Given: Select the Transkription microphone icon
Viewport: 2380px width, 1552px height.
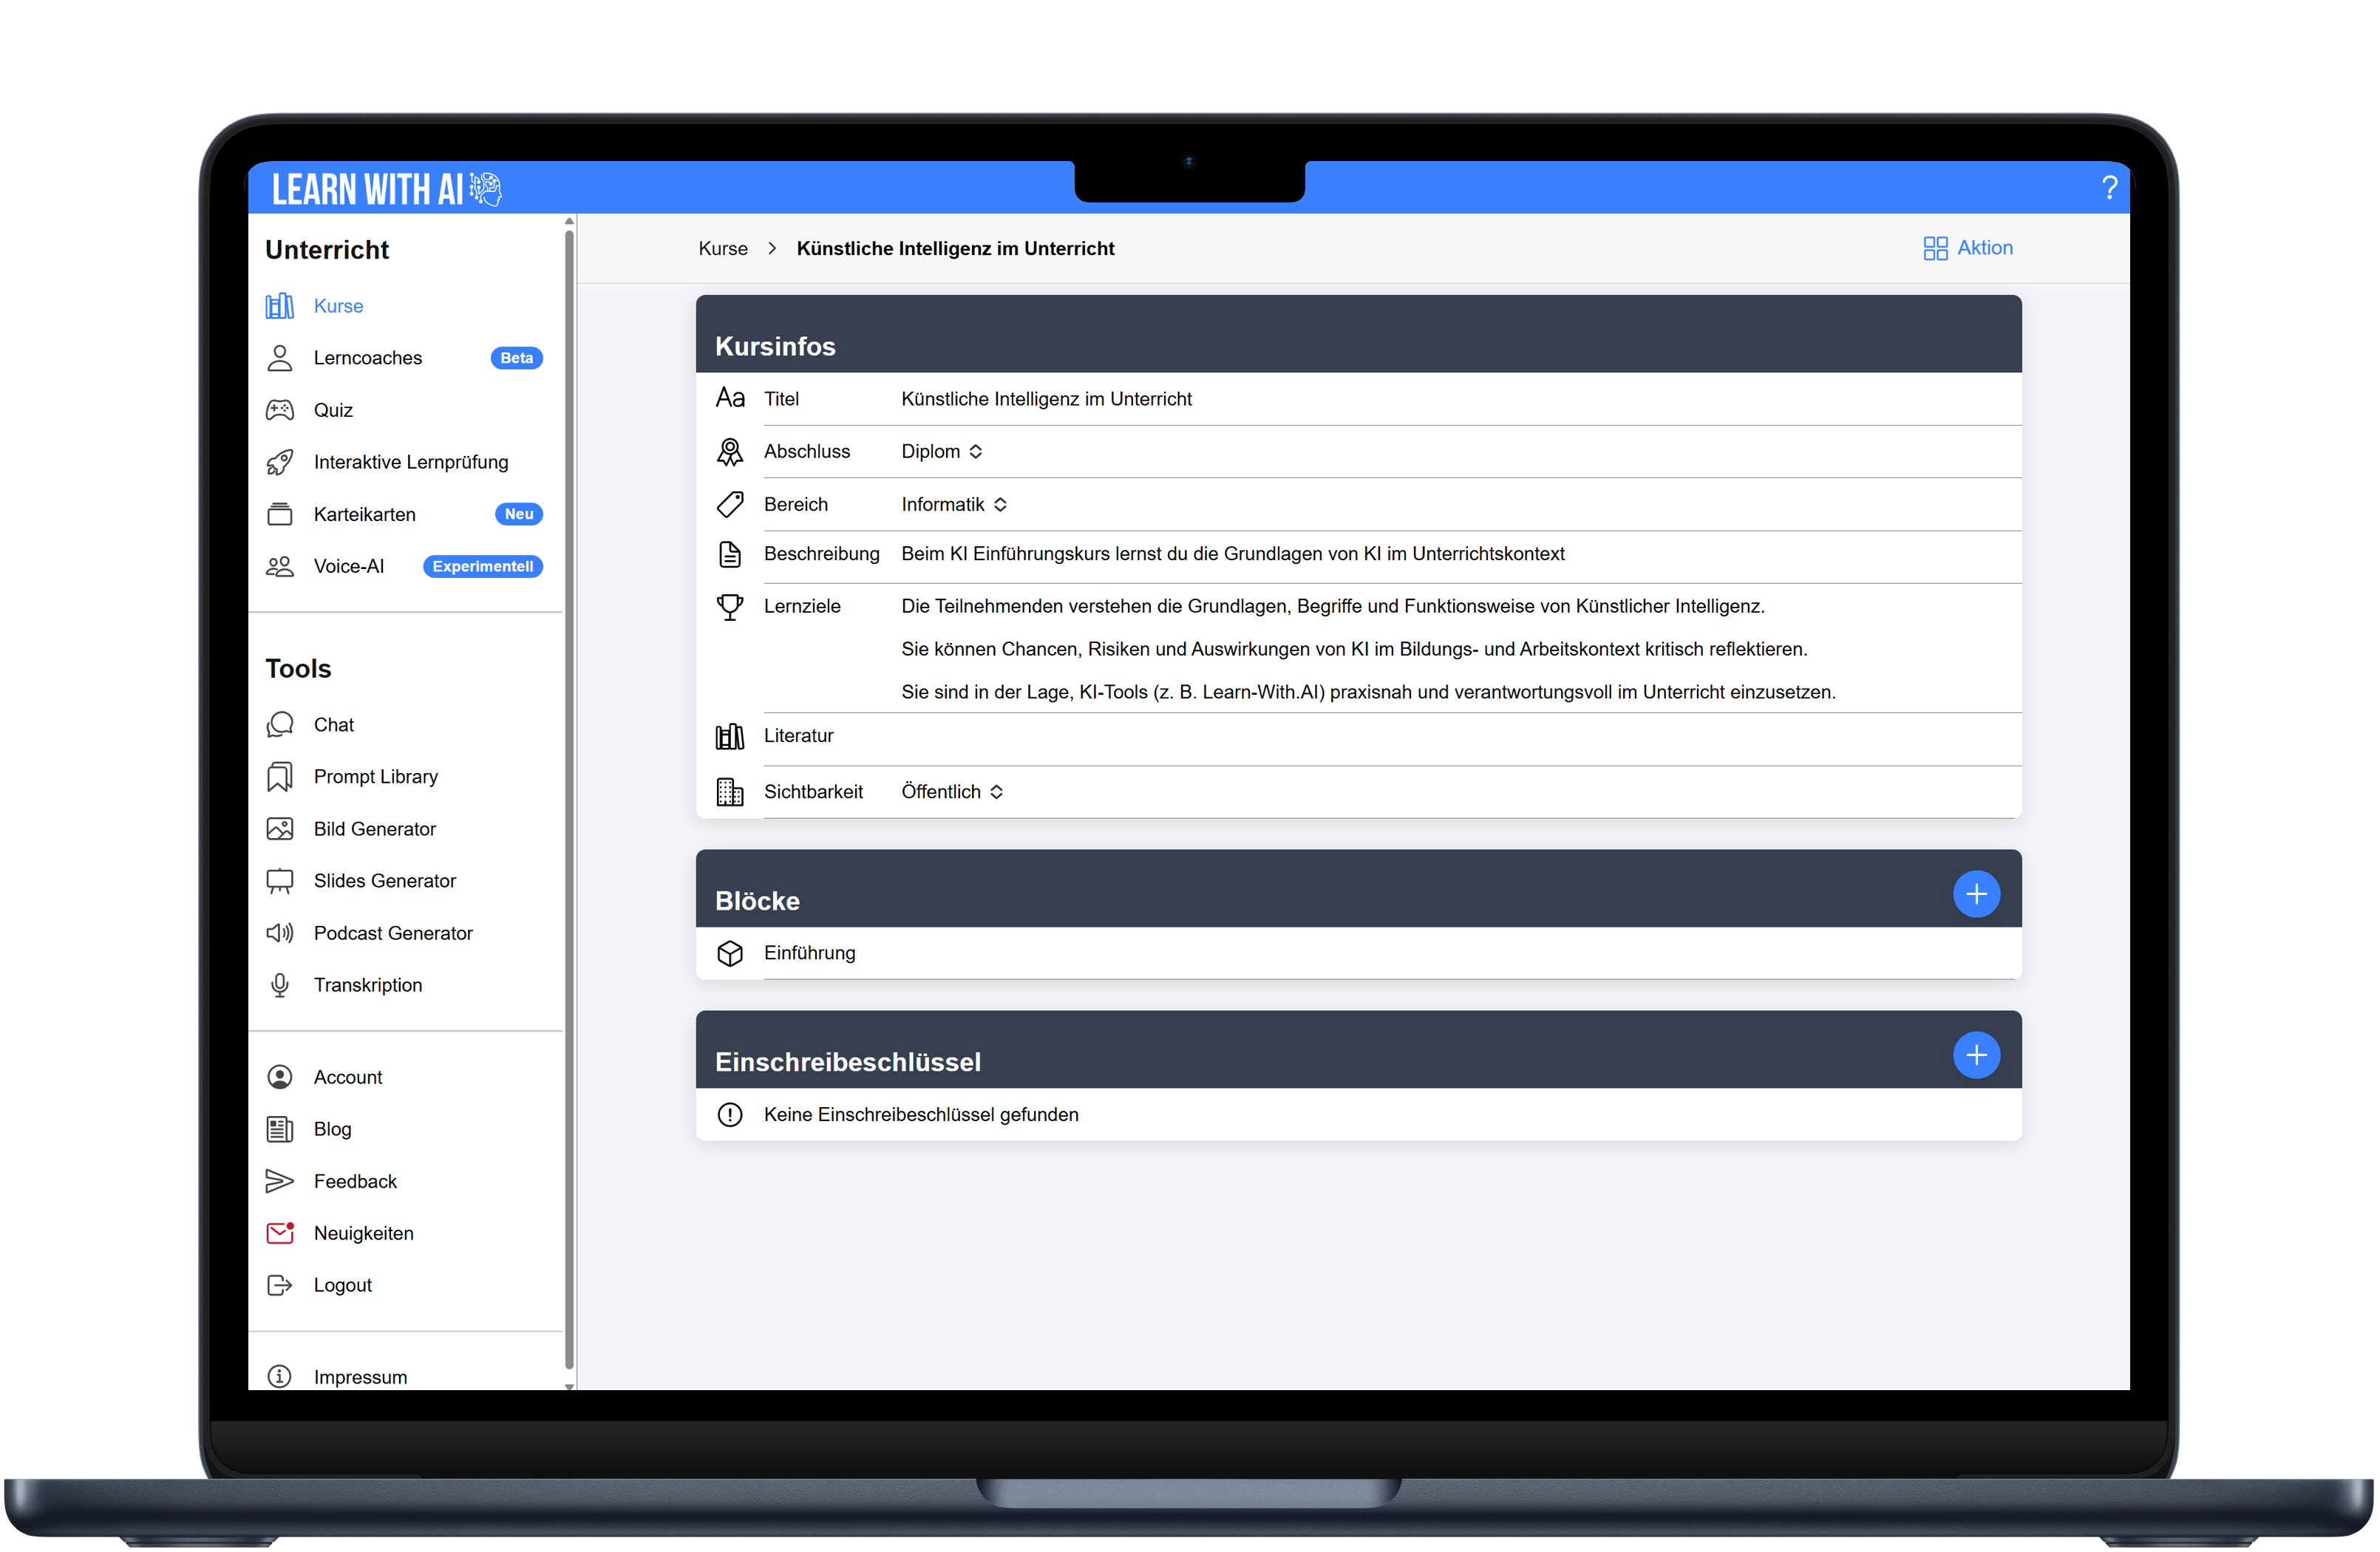Looking at the screenshot, I should coord(280,985).
